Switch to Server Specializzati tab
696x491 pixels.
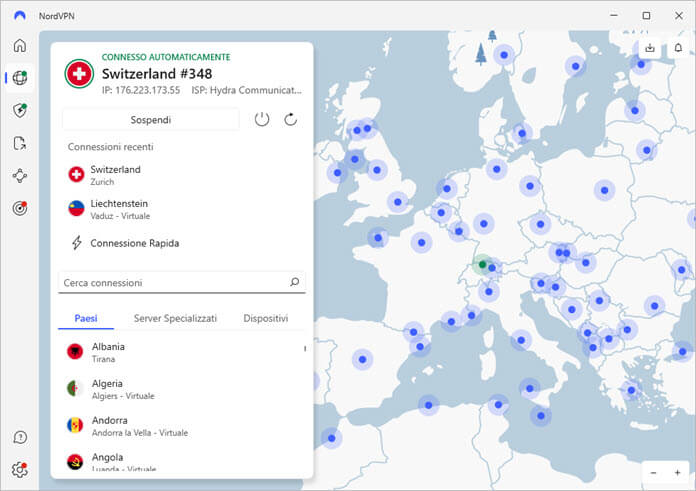(x=175, y=318)
